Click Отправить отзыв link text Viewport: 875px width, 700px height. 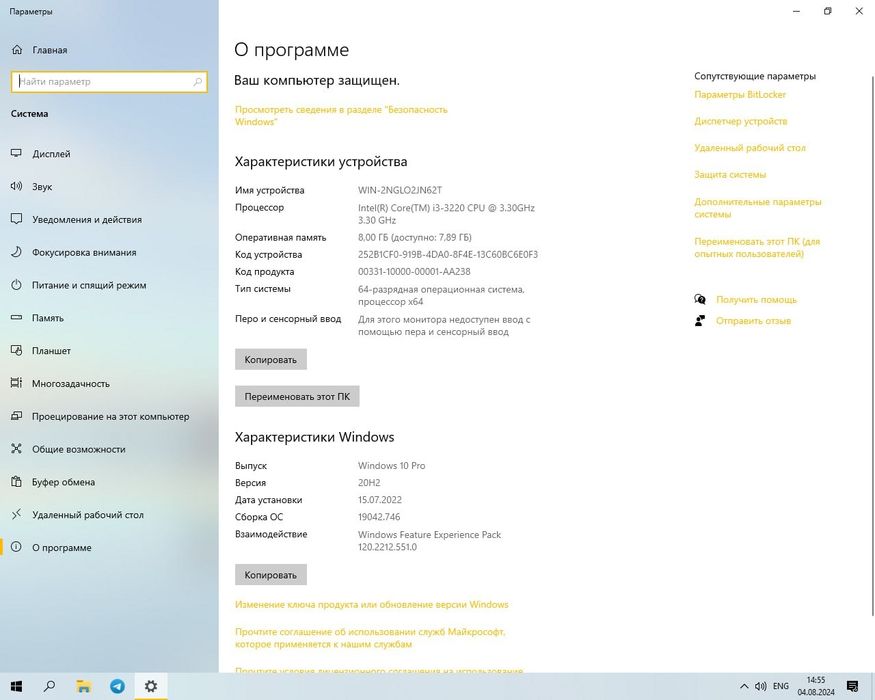(x=753, y=321)
